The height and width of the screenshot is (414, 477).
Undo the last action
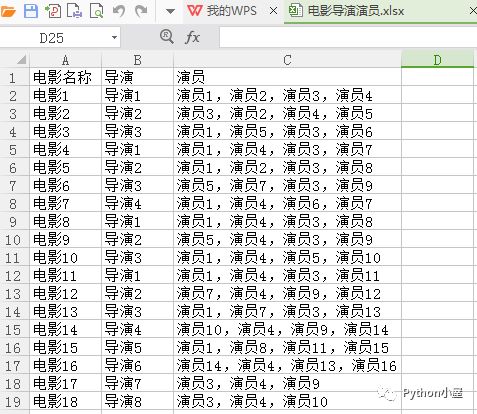pos(119,11)
